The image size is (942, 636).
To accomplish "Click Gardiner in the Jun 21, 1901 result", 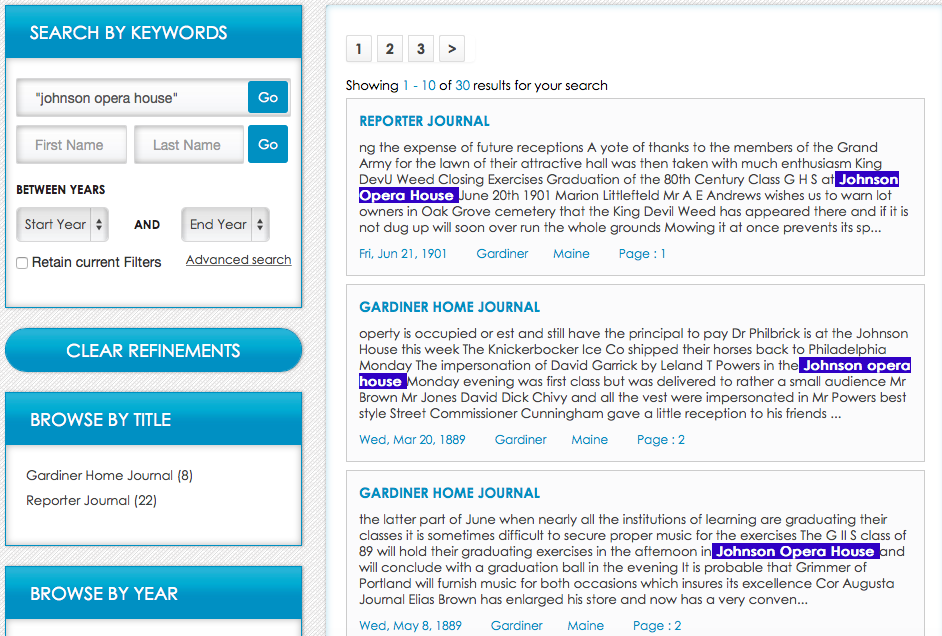I will tap(502, 253).
